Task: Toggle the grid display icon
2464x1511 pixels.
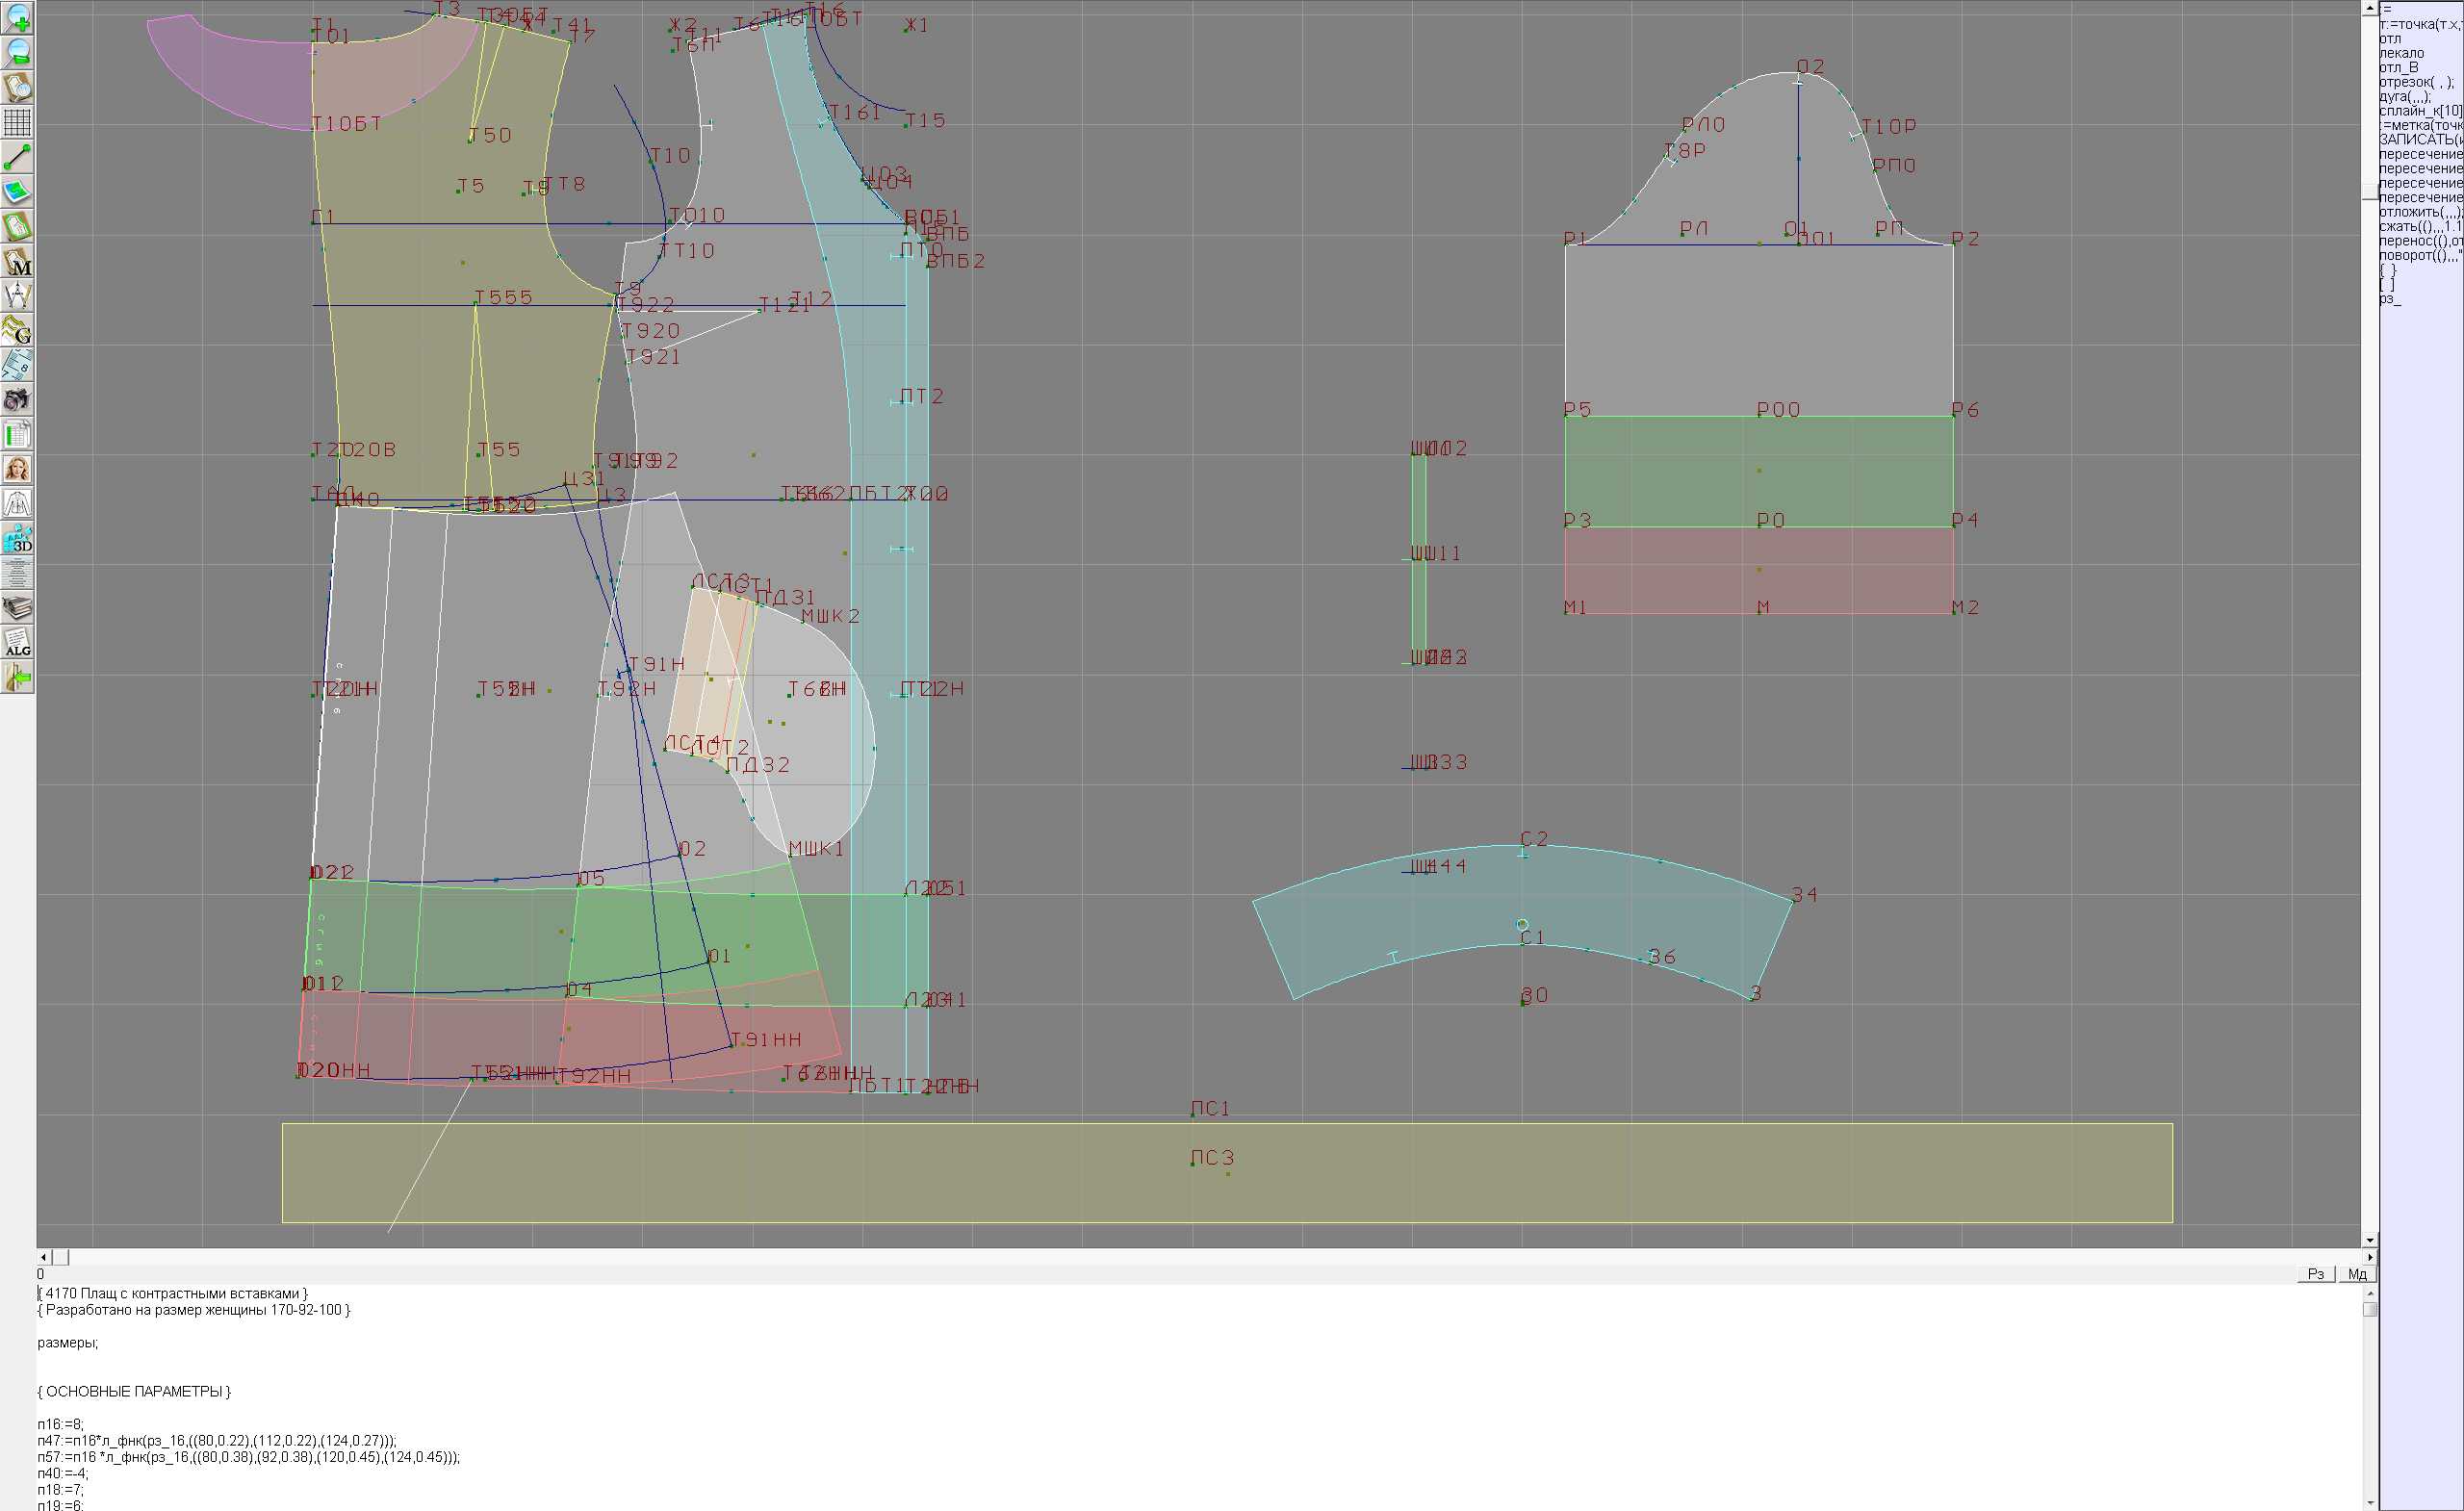Action: click(17, 122)
